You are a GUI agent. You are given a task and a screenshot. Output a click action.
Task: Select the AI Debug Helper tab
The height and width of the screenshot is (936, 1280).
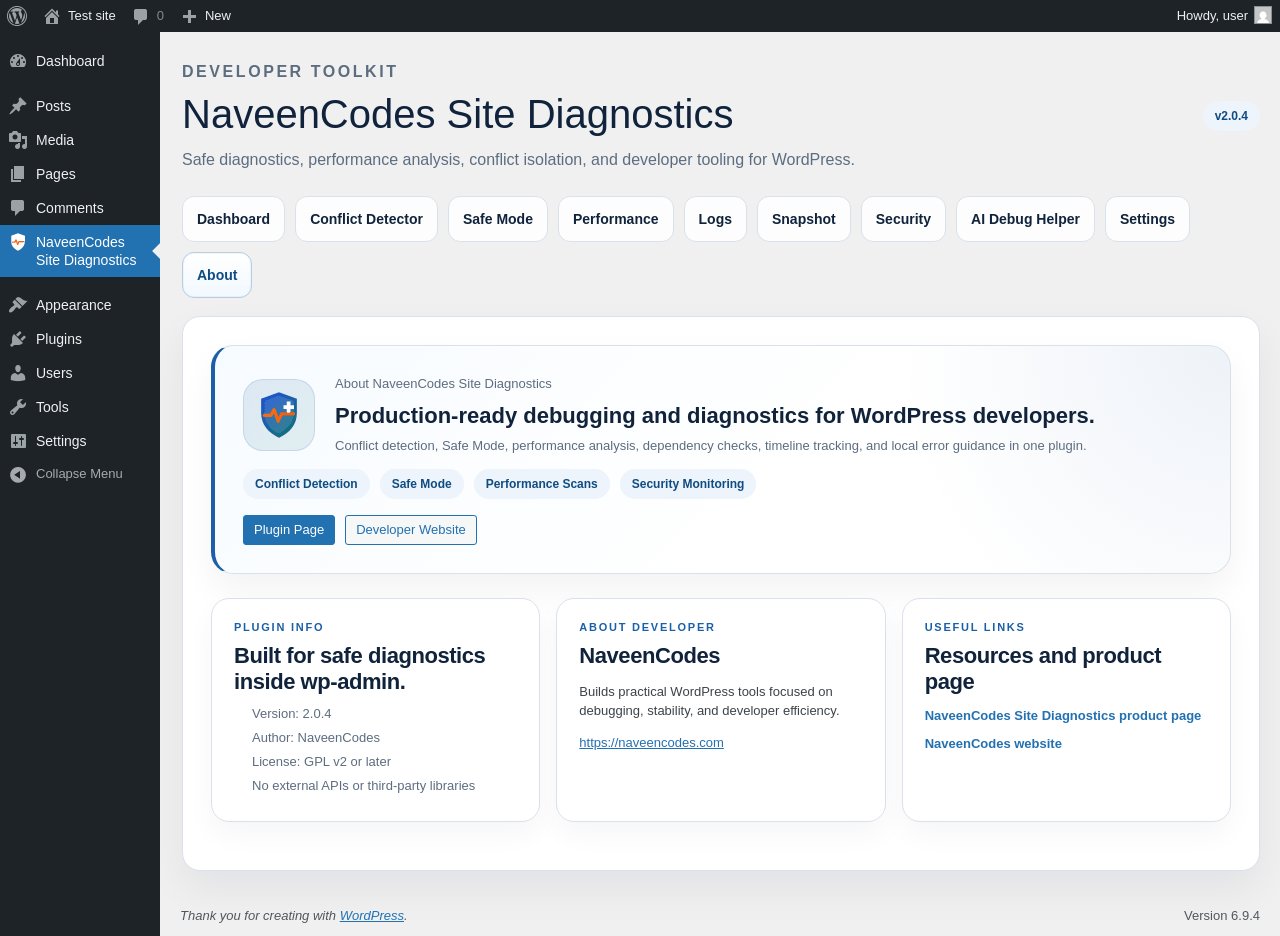[x=1025, y=219]
